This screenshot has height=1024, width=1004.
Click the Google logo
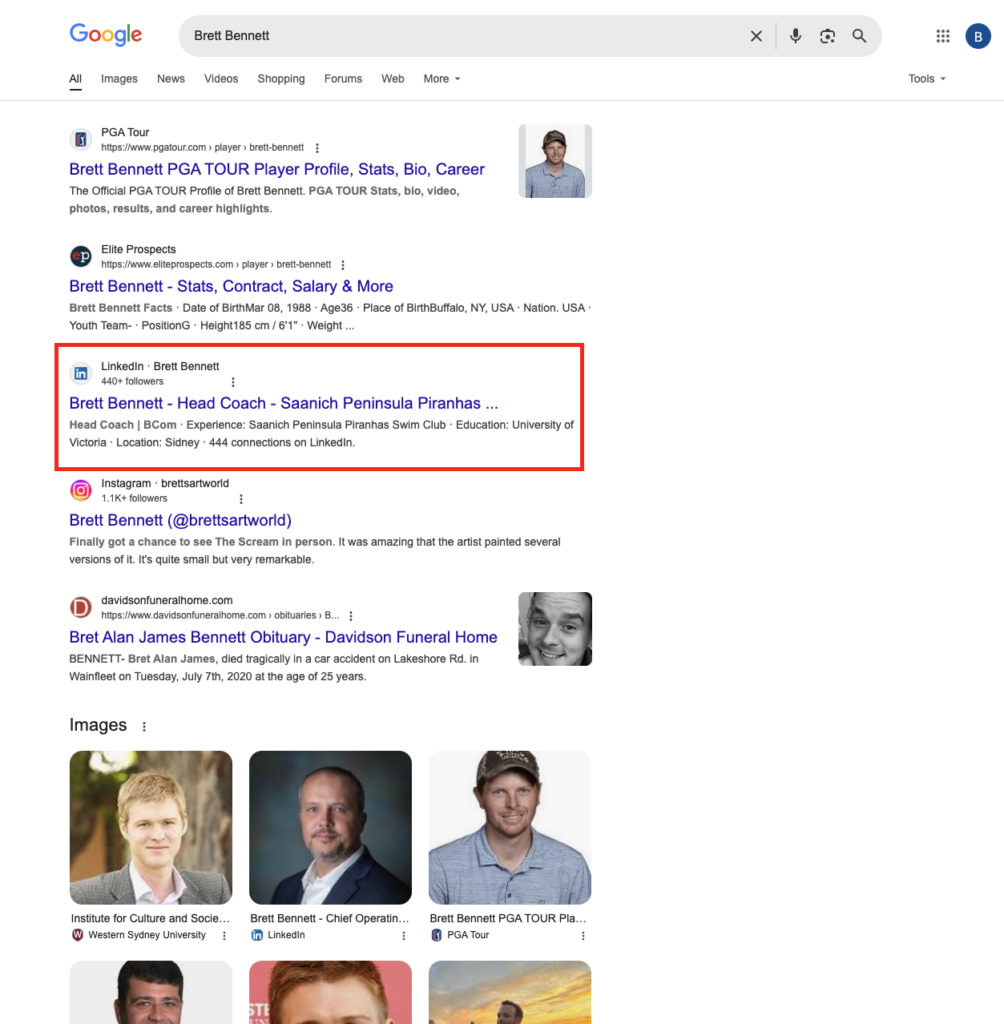click(106, 35)
